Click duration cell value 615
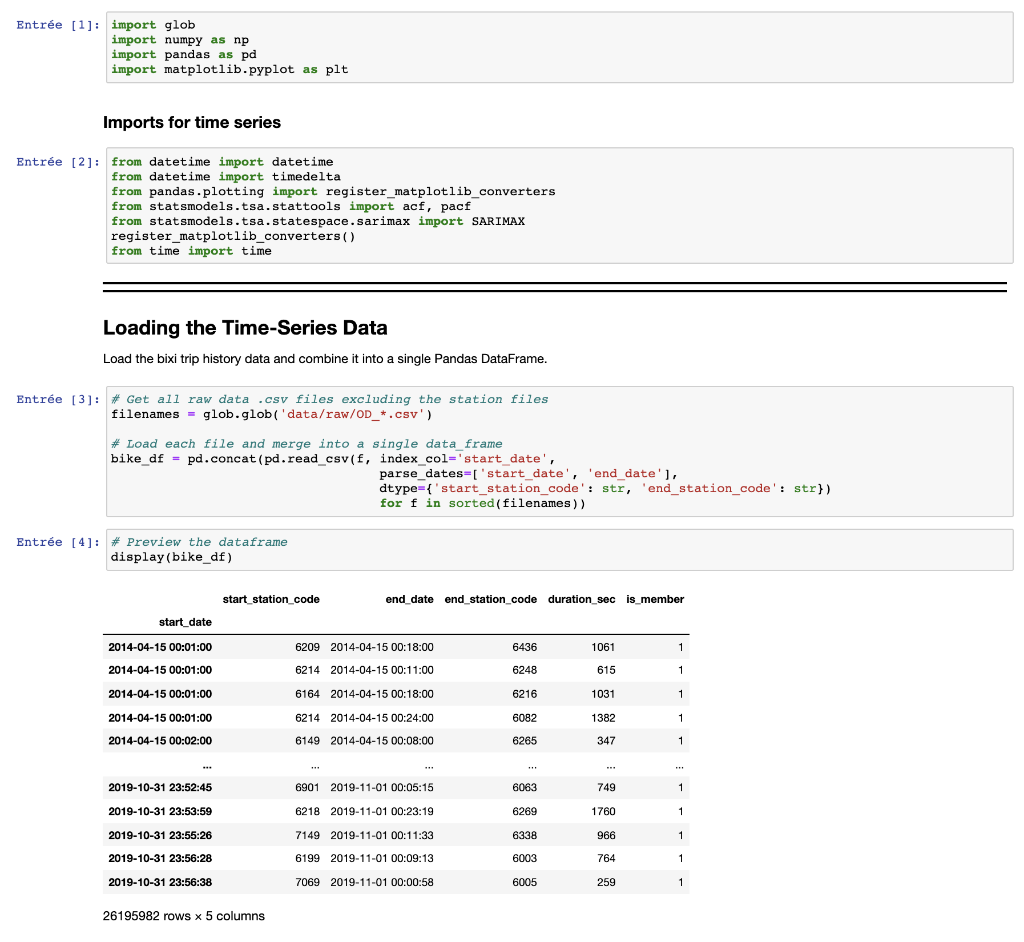This screenshot has width=1024, height=942. click(x=606, y=670)
